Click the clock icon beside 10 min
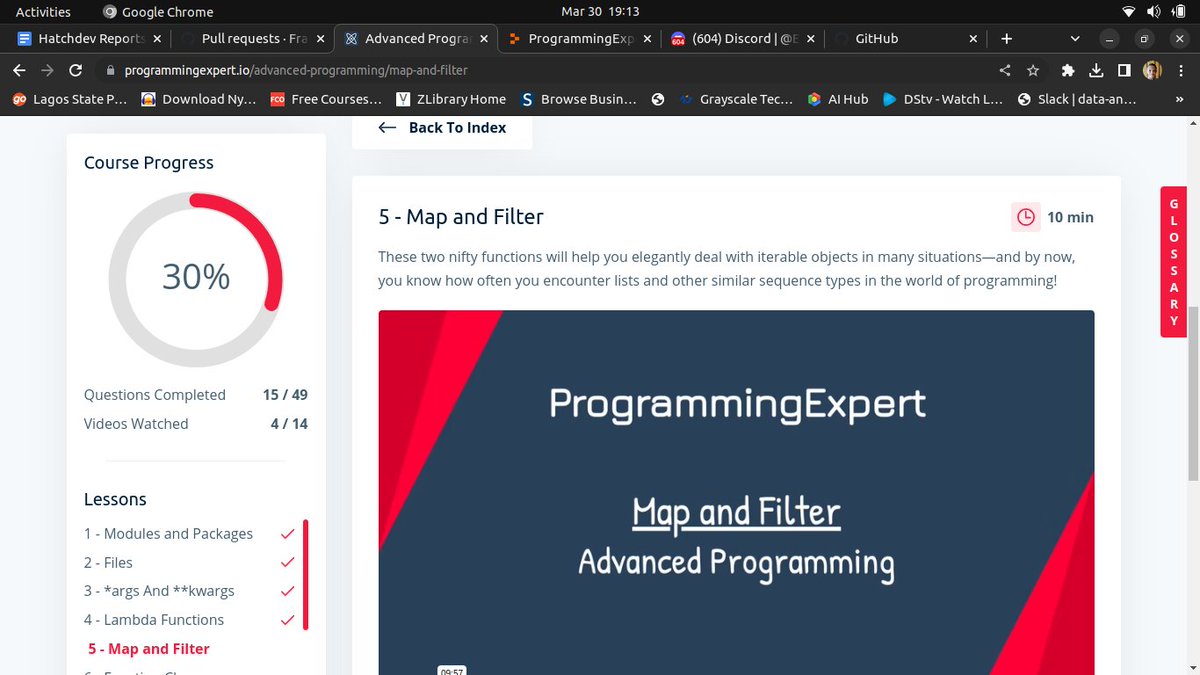This screenshot has height=675, width=1200. (x=1025, y=217)
